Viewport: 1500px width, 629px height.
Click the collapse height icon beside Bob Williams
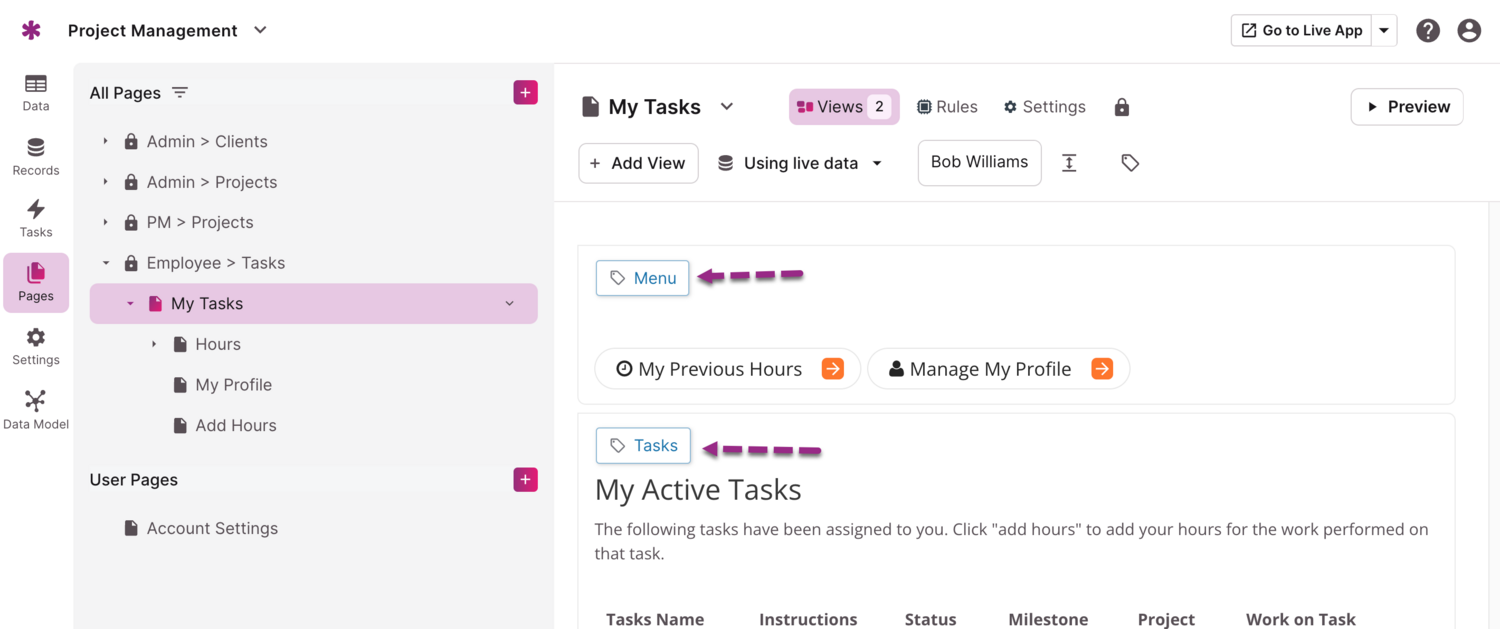[1069, 163]
